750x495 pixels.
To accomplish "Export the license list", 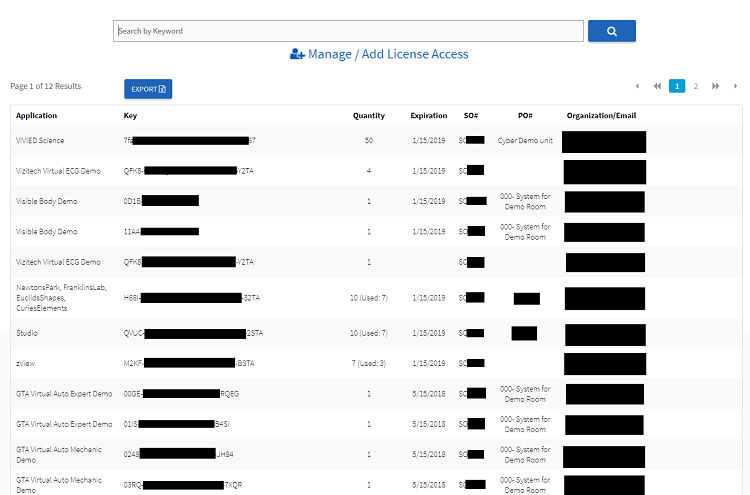I will [x=148, y=89].
